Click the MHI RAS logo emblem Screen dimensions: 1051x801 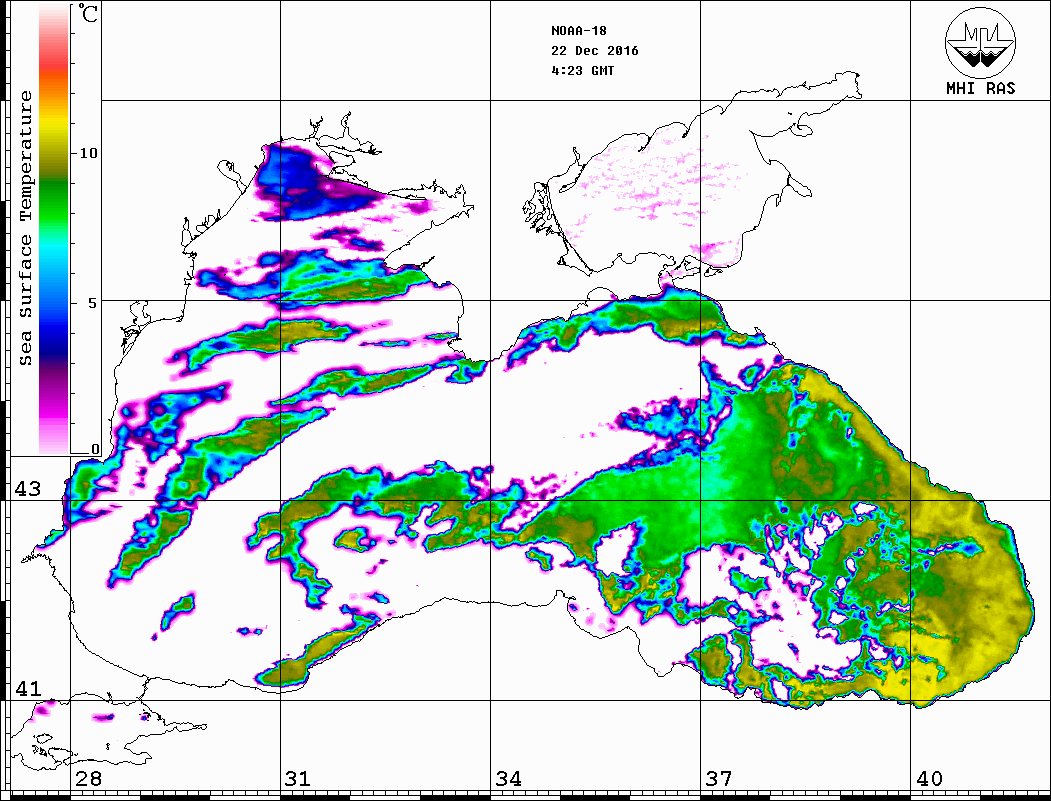980,42
